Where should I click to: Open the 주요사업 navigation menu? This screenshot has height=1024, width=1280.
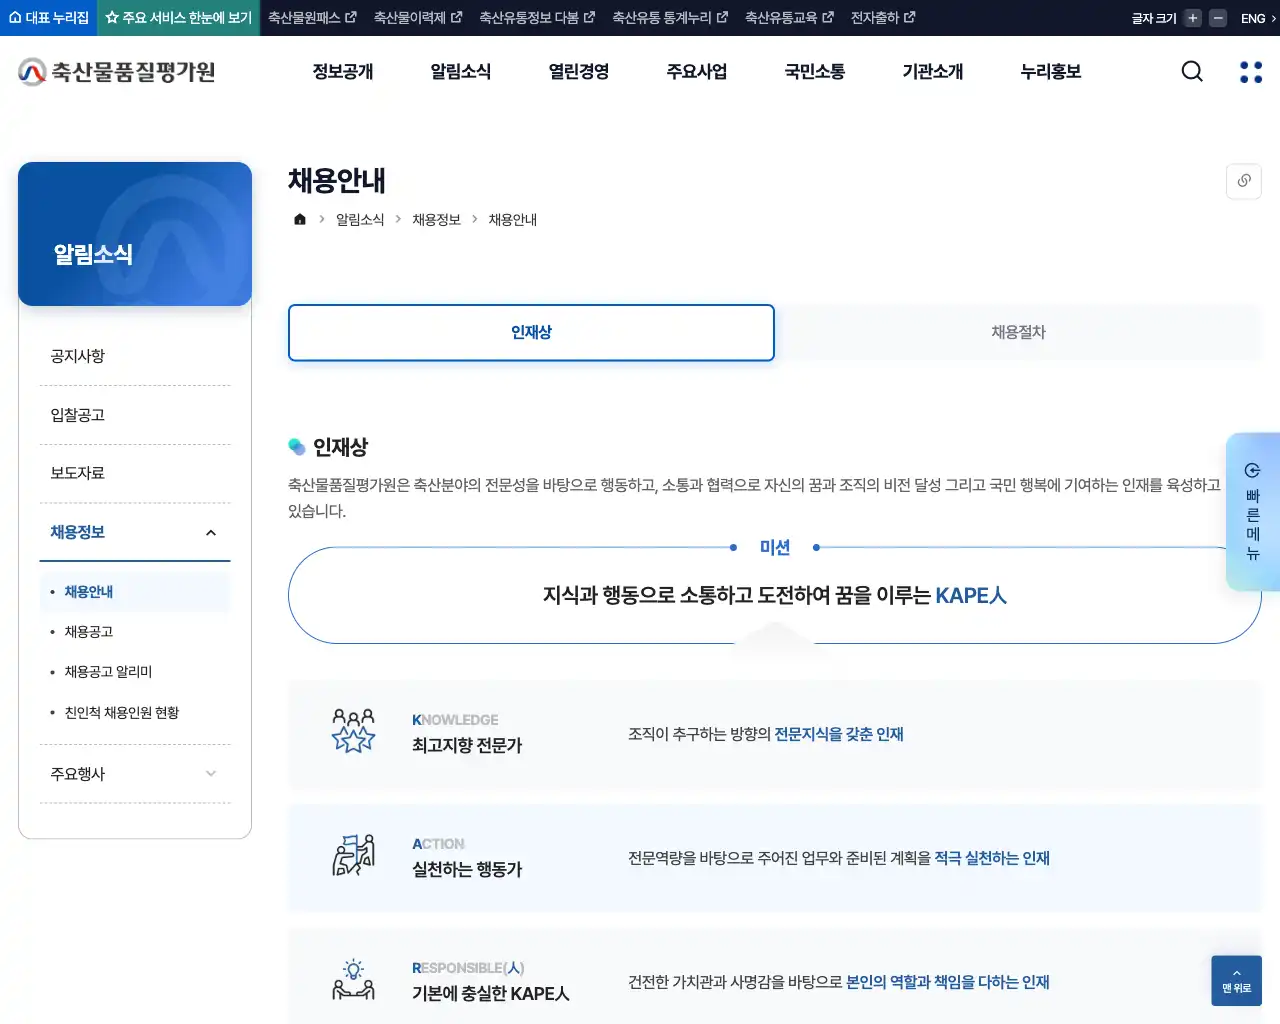696,71
